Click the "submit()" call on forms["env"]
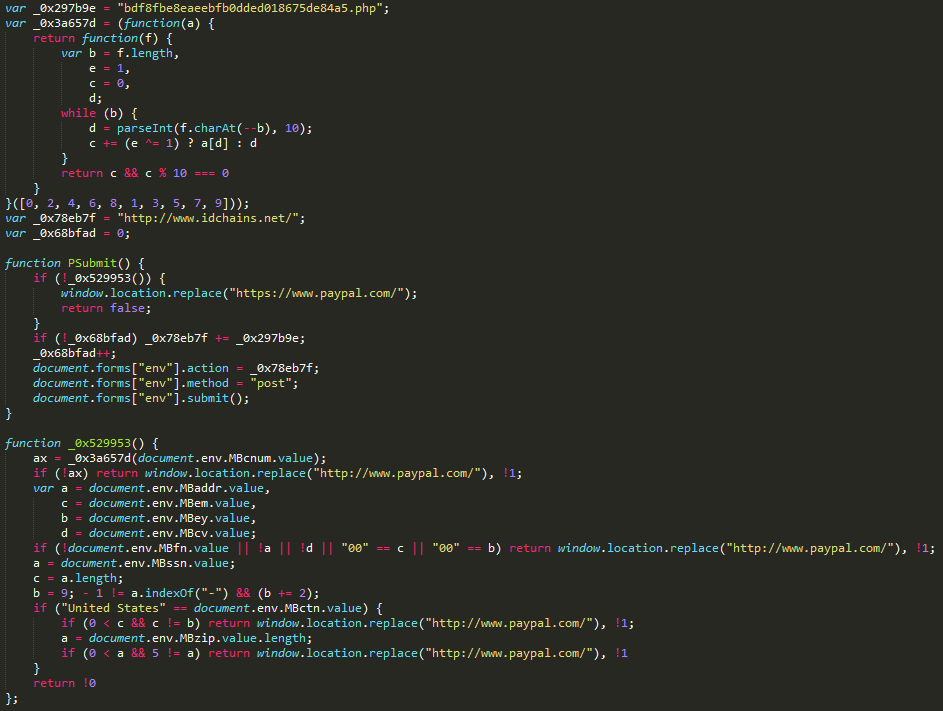This screenshot has height=711, width=943. 215,399
